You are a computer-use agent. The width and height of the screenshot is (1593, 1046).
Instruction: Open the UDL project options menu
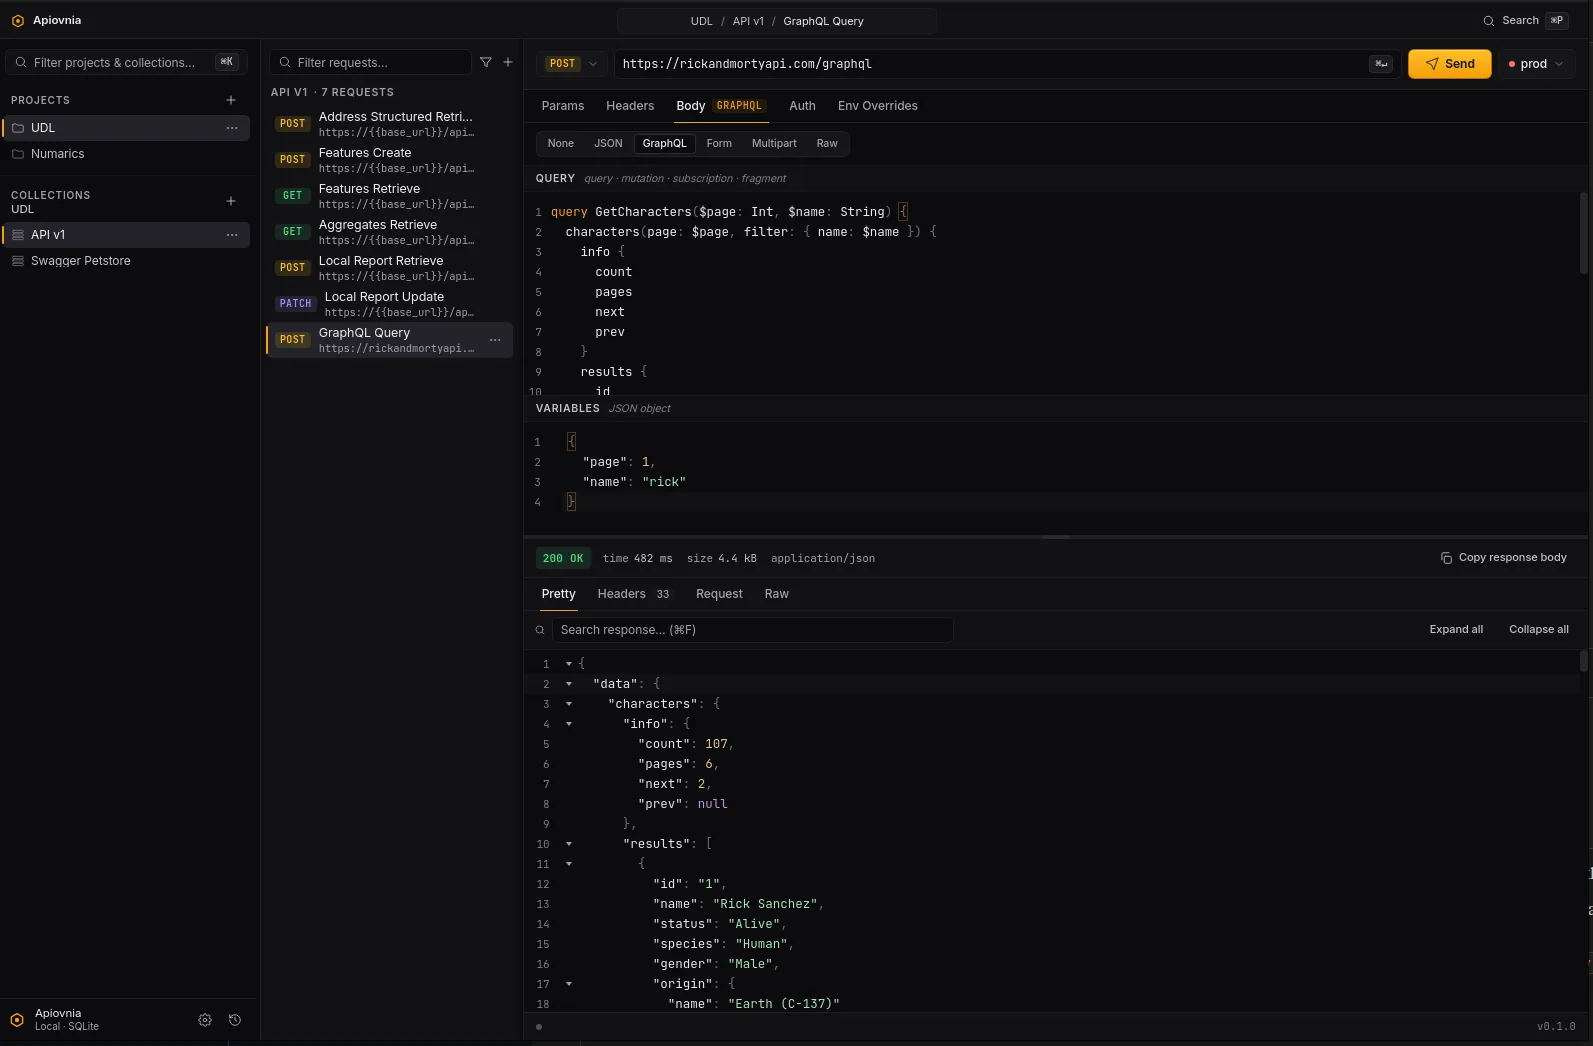coord(232,128)
